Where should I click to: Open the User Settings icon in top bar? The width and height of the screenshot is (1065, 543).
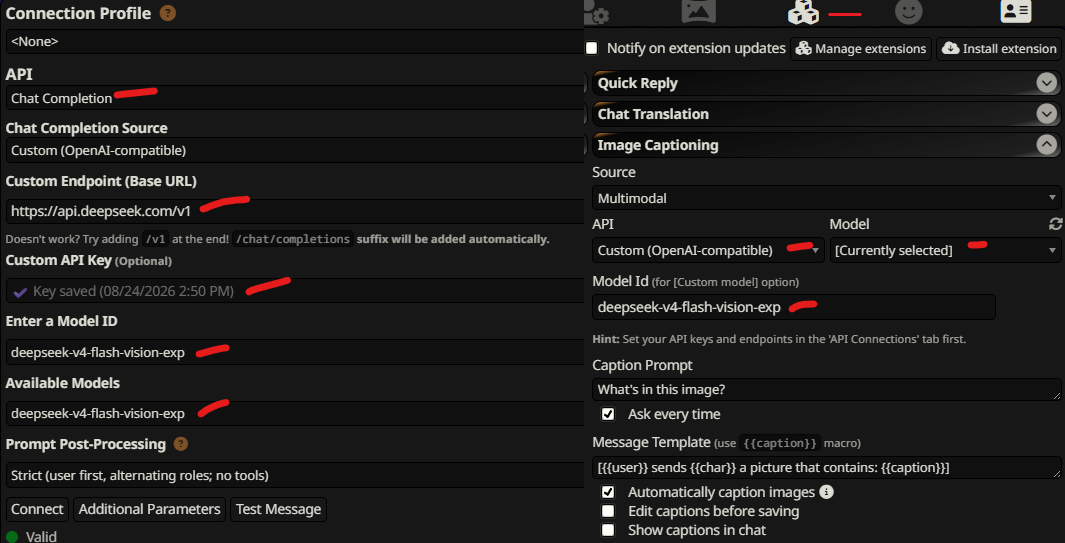pos(596,13)
